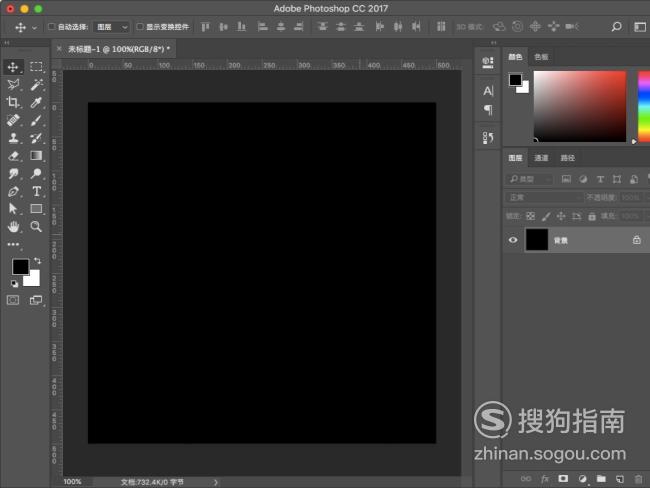Expand the status bar info arrow
This screenshot has width=650, height=488.
coord(216,482)
